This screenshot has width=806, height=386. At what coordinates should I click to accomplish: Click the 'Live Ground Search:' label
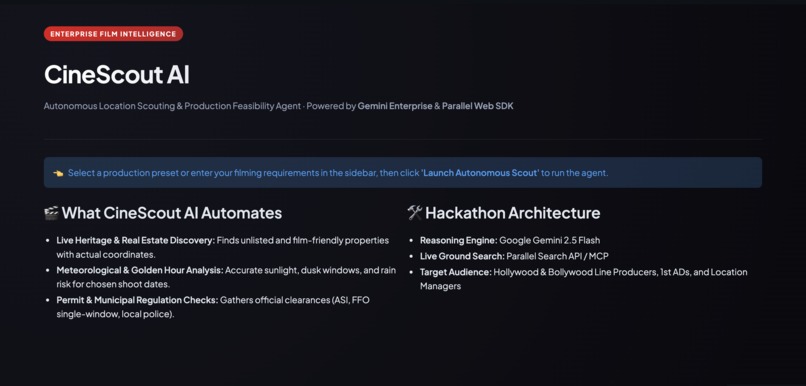pos(462,256)
